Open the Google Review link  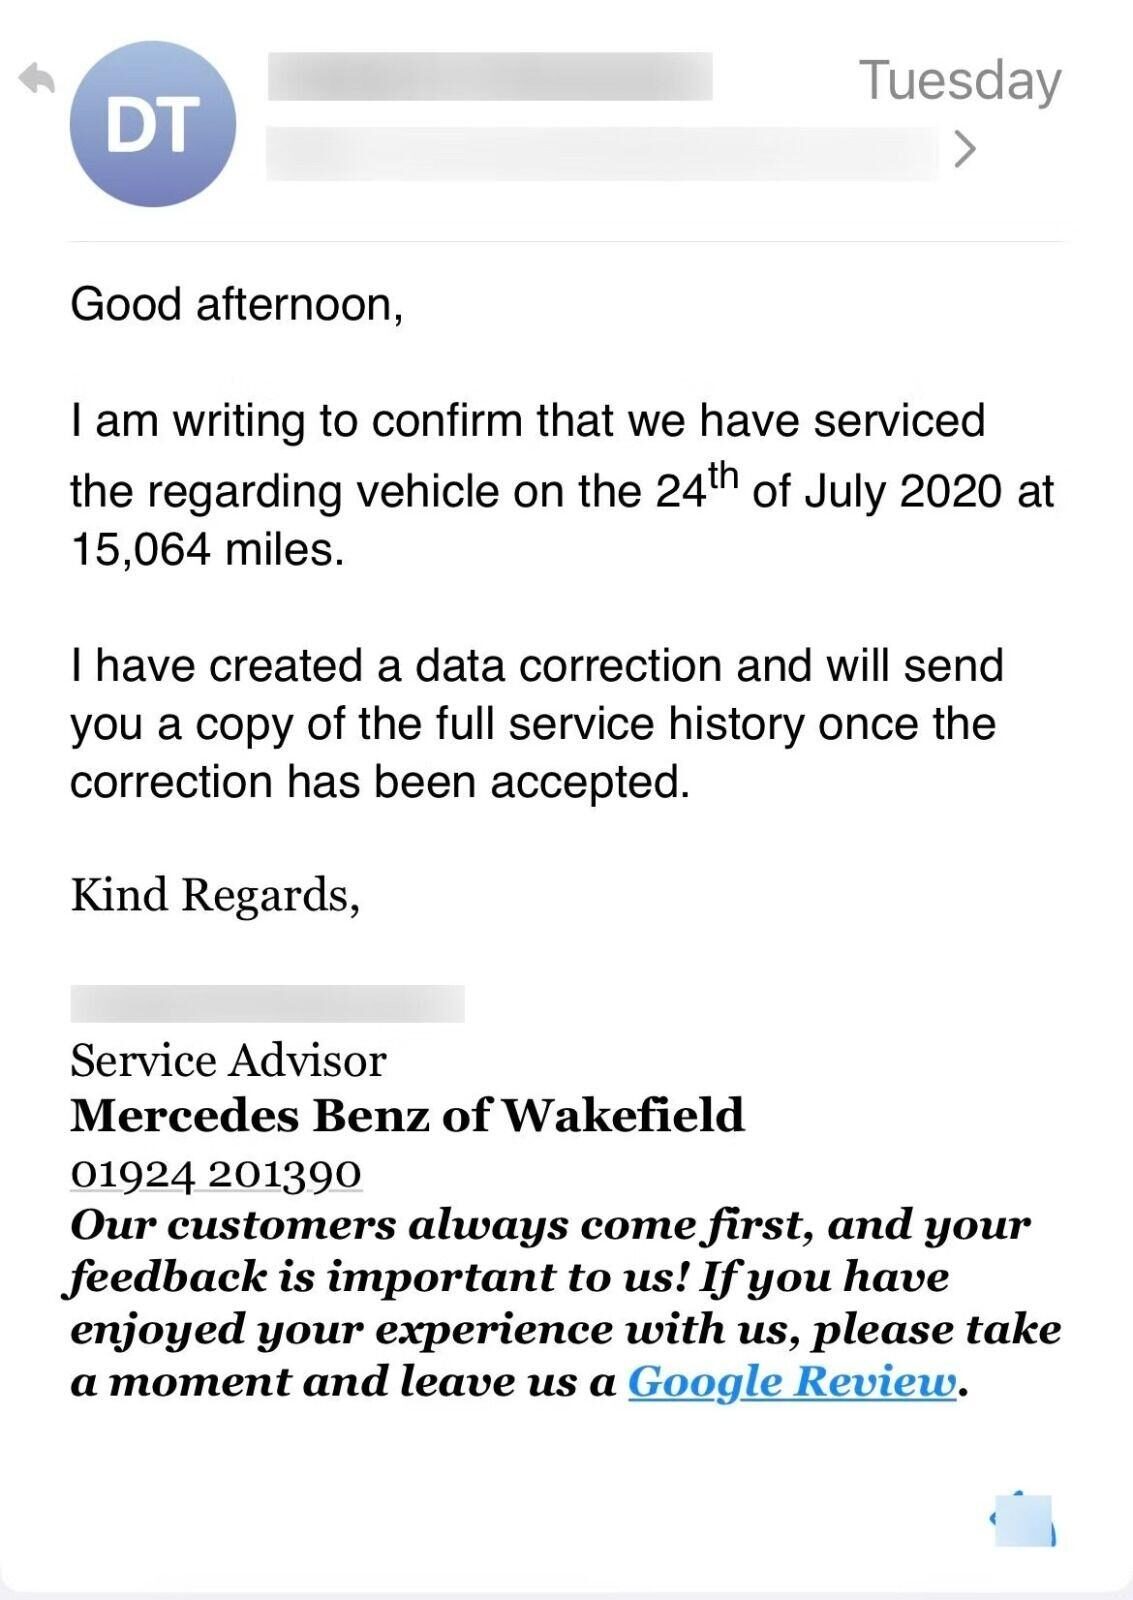coord(791,1382)
